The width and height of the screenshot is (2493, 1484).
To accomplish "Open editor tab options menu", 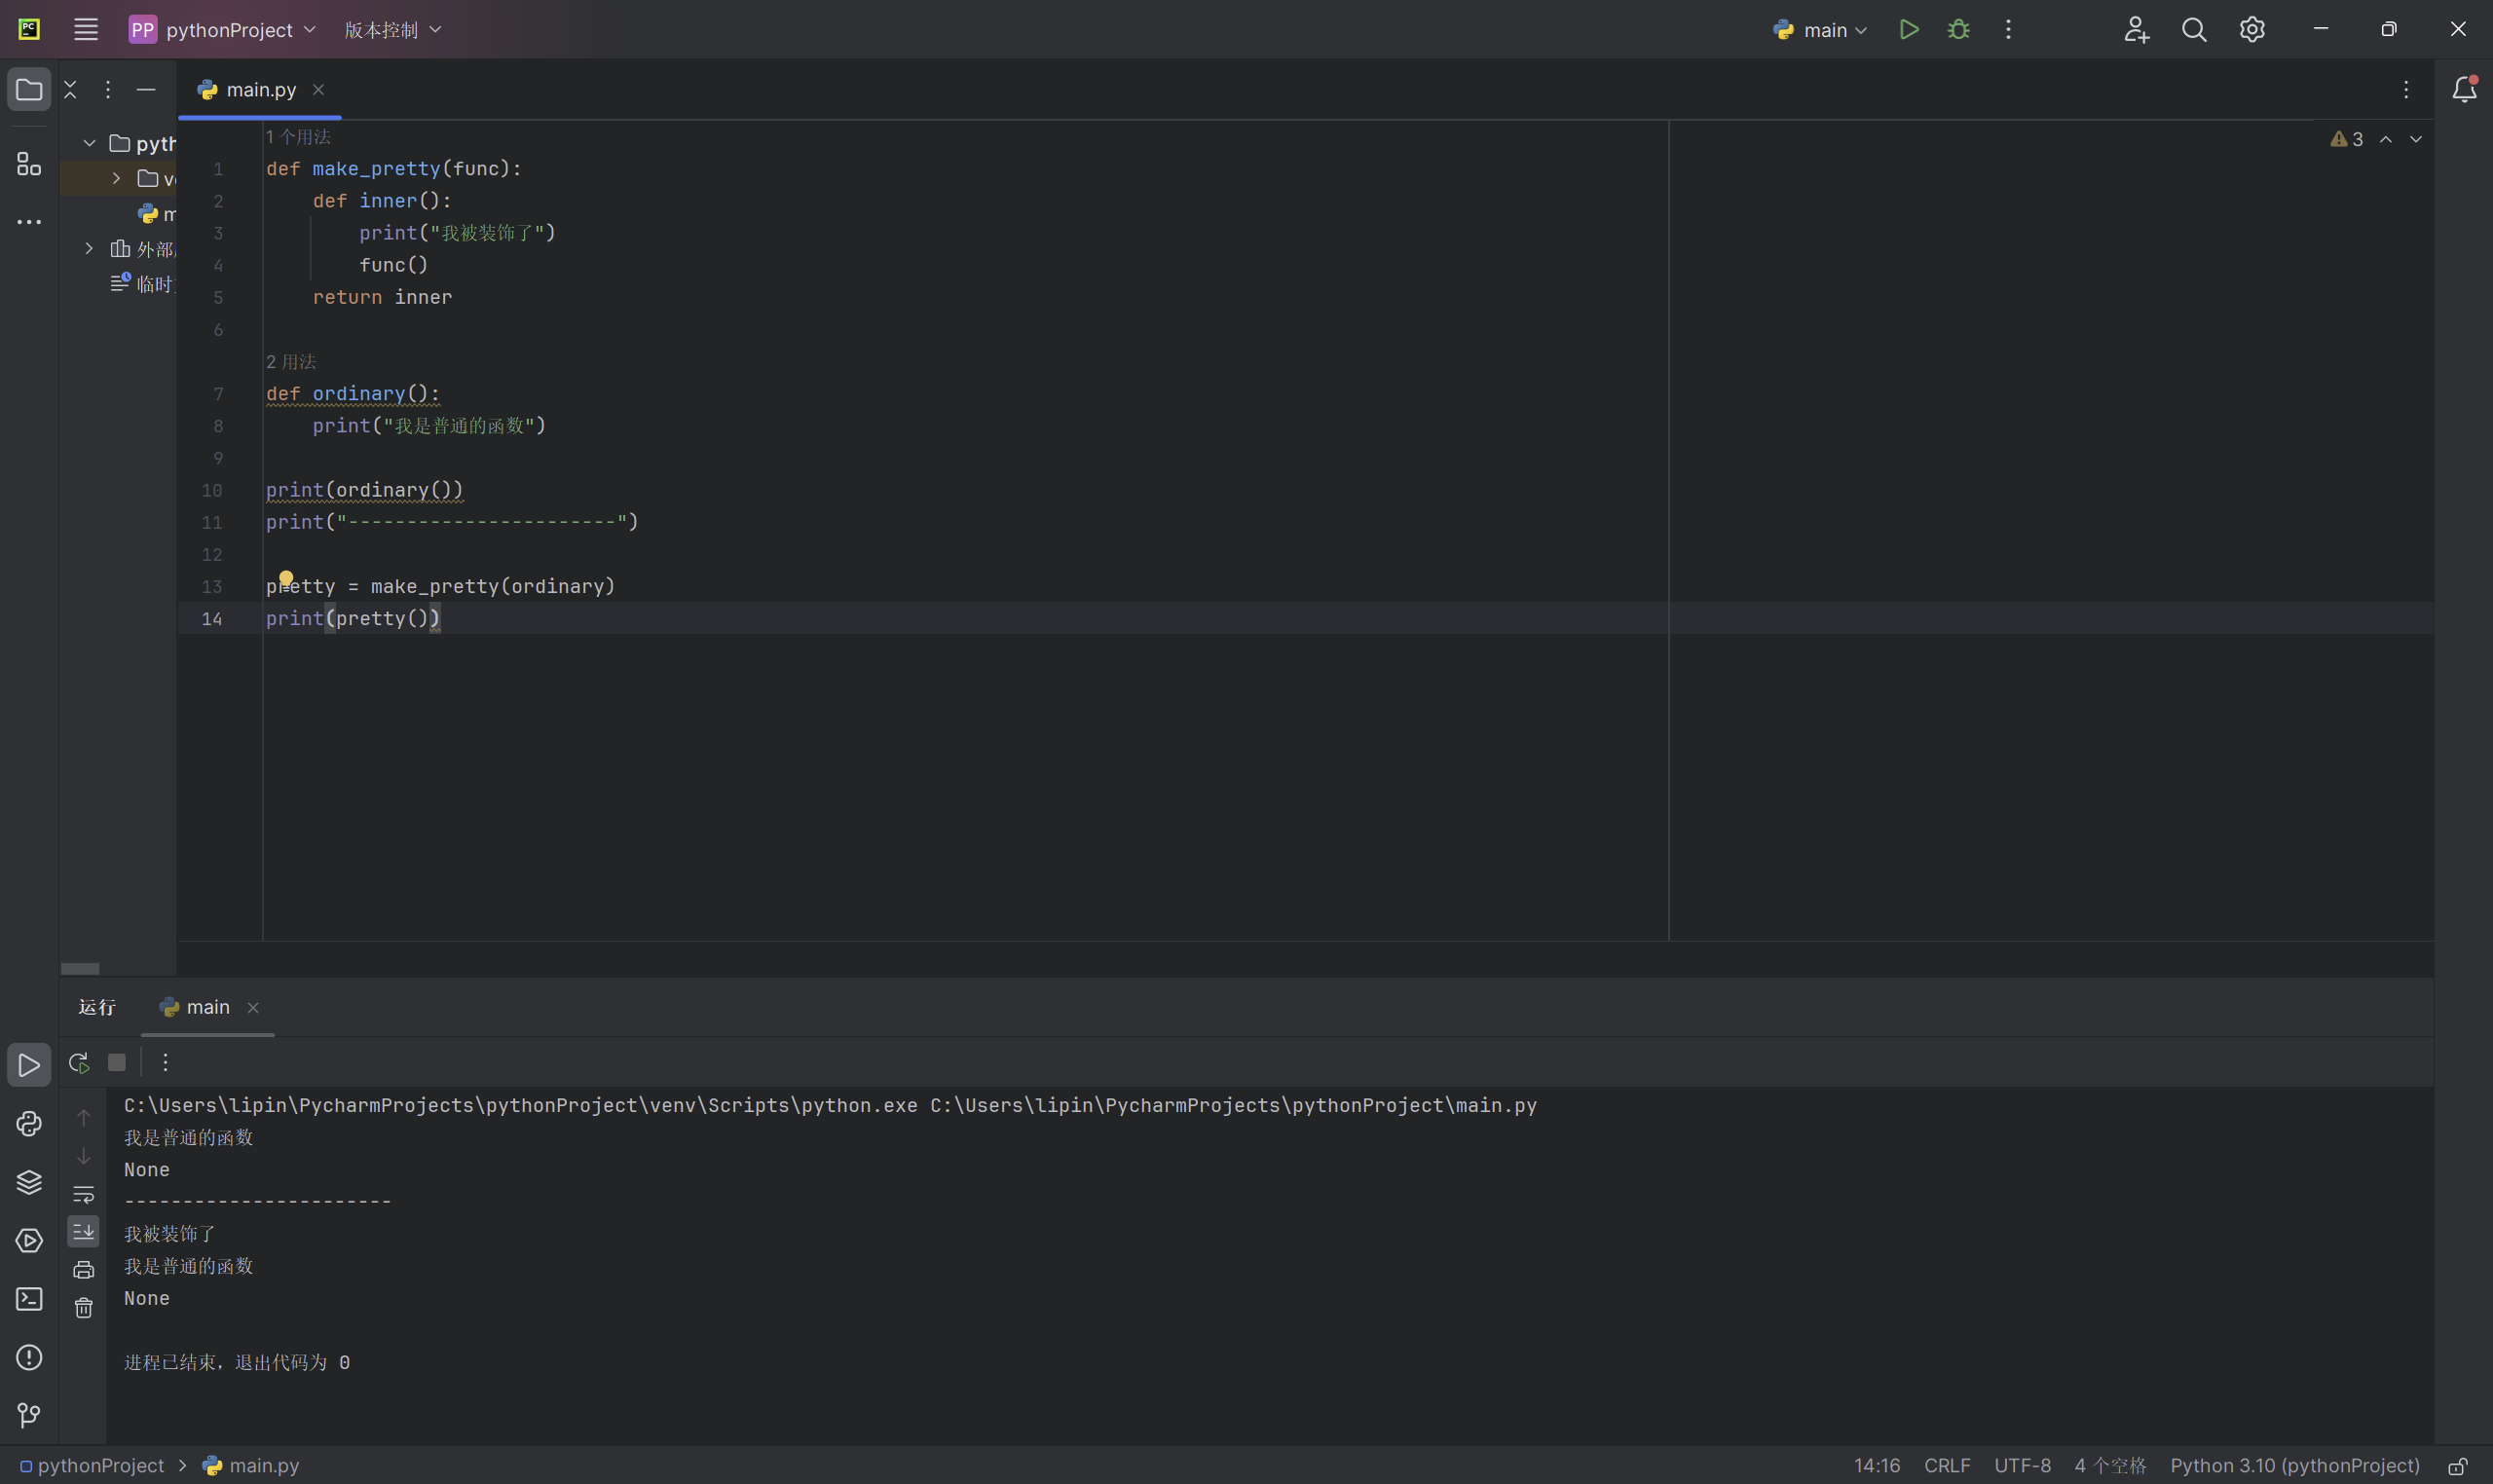I will coord(2406,89).
